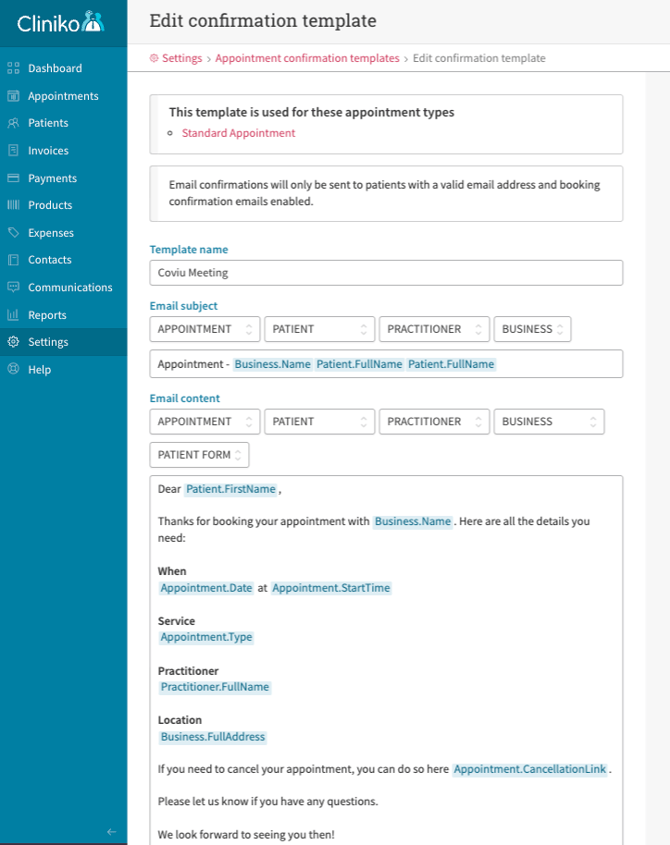Click the Expenses tag icon

pos(13,233)
